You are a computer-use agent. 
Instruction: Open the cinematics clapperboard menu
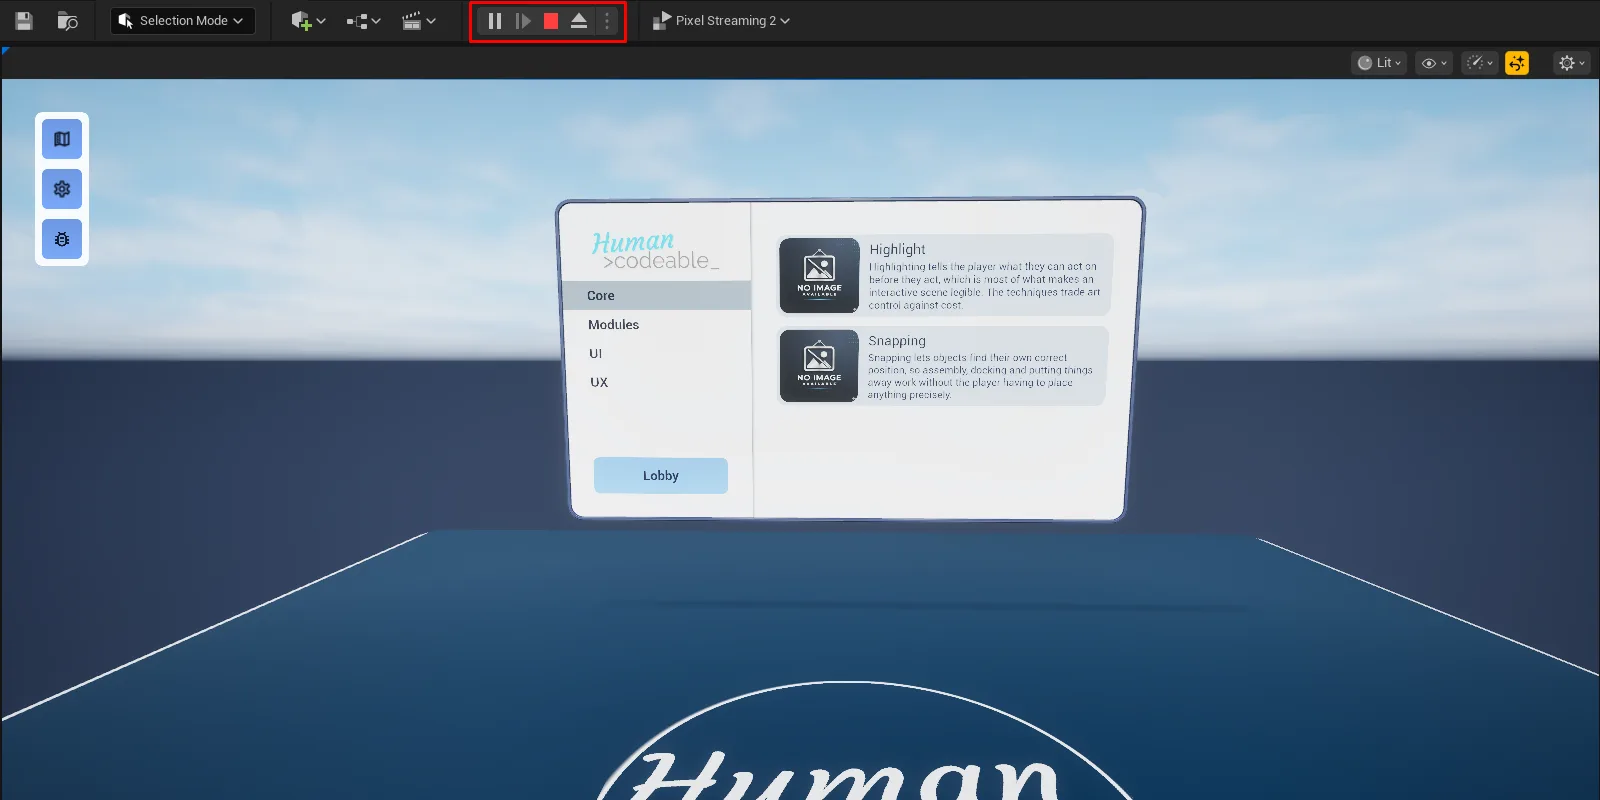tap(418, 21)
